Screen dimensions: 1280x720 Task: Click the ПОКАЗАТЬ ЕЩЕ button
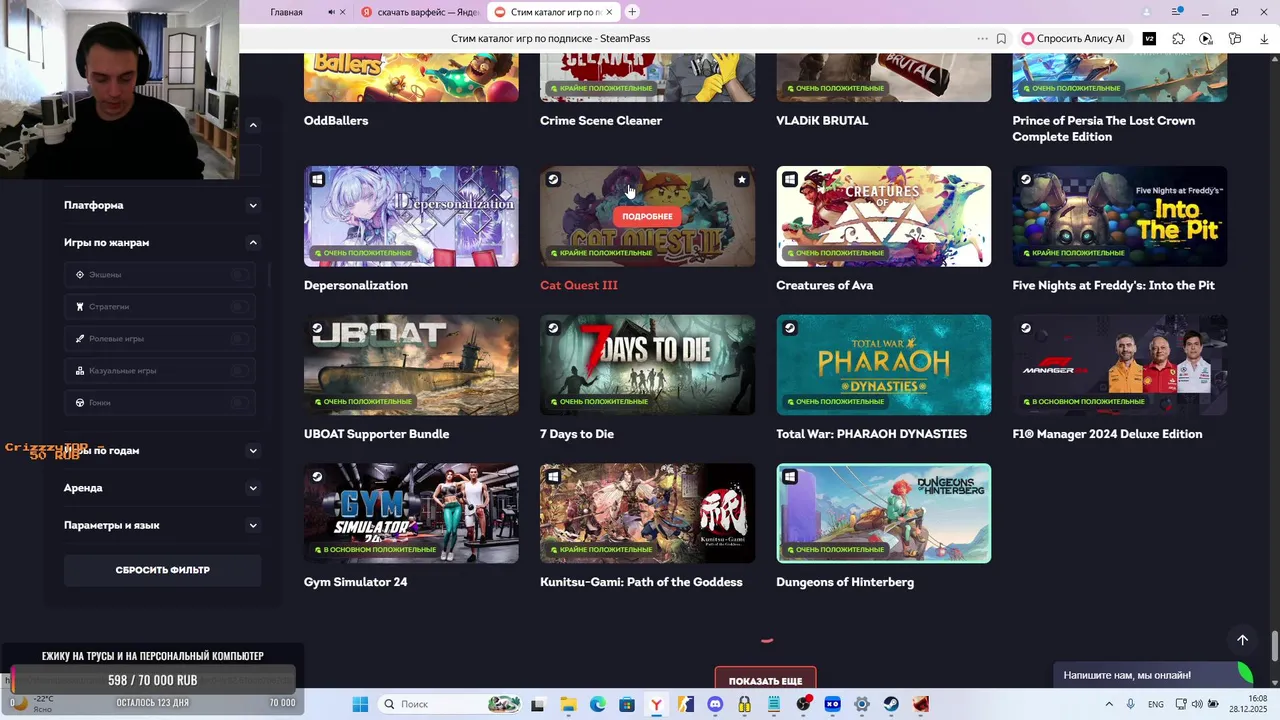click(765, 680)
